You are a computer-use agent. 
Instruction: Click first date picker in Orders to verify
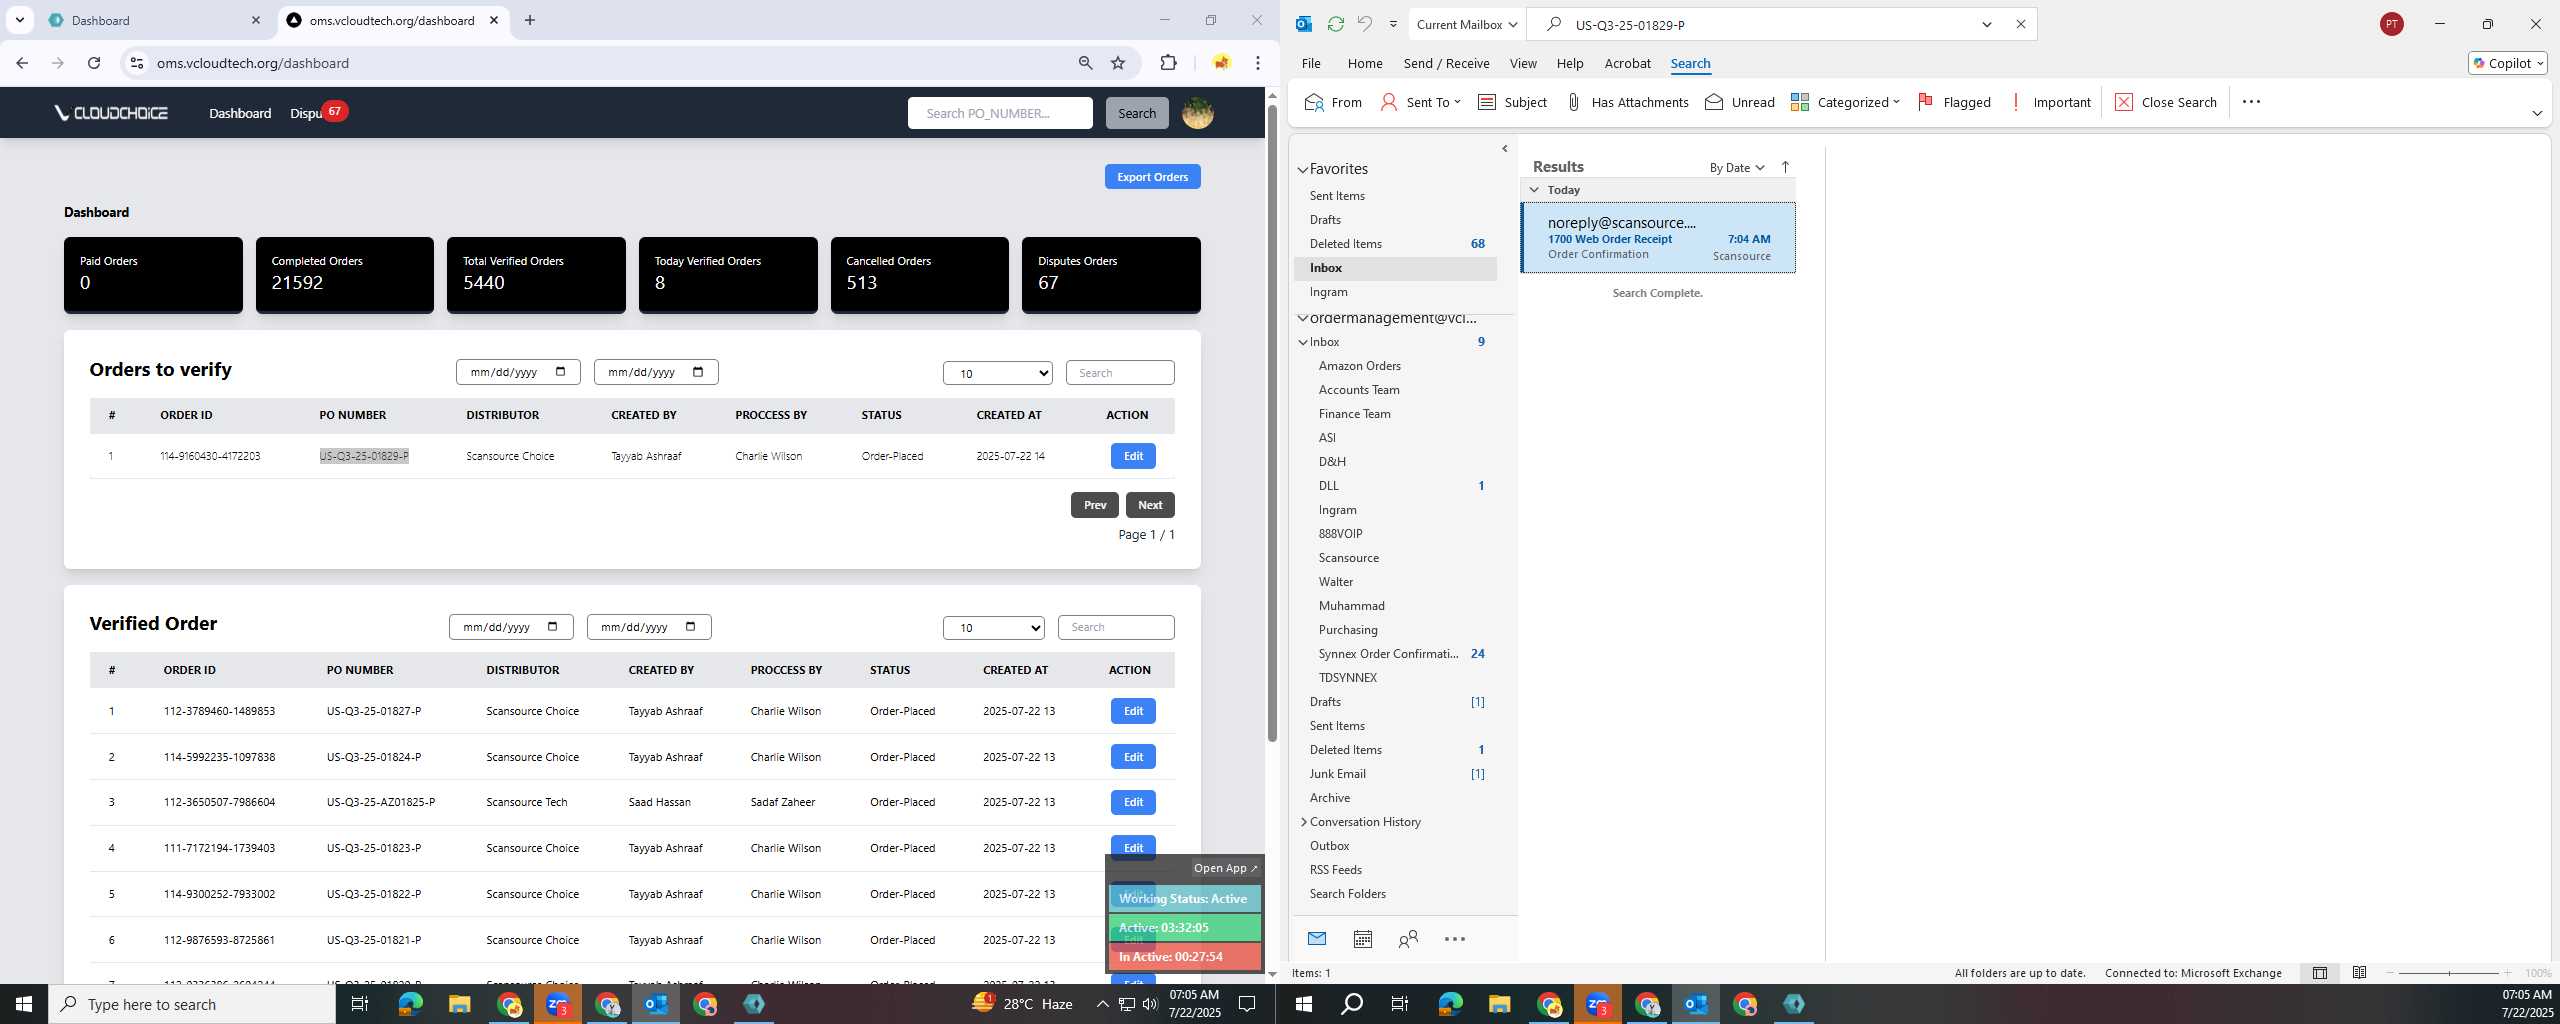[x=518, y=372]
